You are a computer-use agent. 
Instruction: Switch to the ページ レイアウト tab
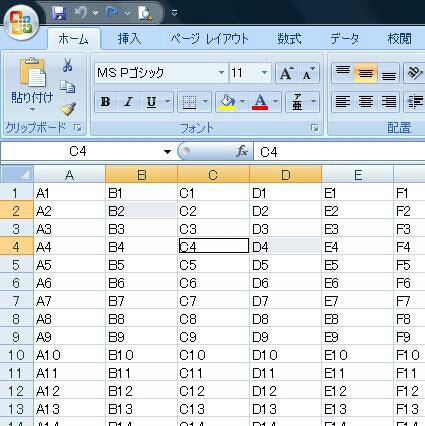[x=209, y=39]
